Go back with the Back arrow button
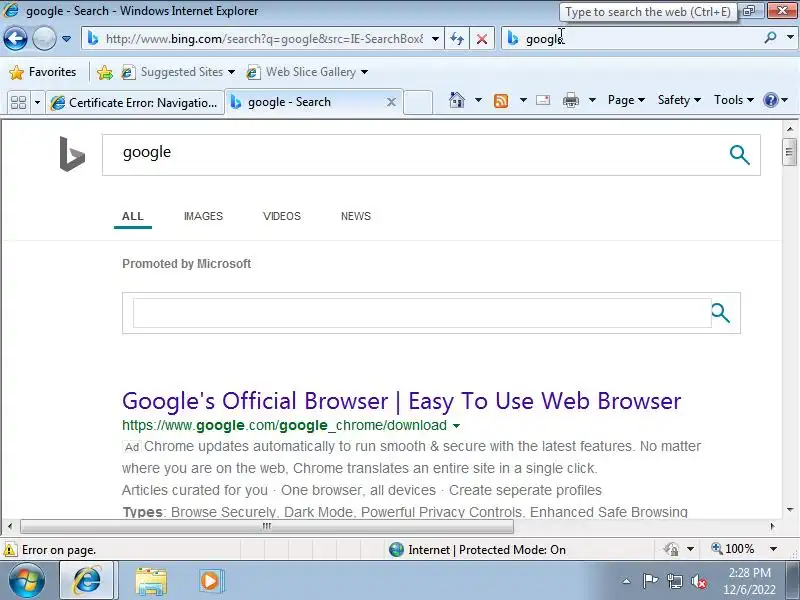 point(15,39)
